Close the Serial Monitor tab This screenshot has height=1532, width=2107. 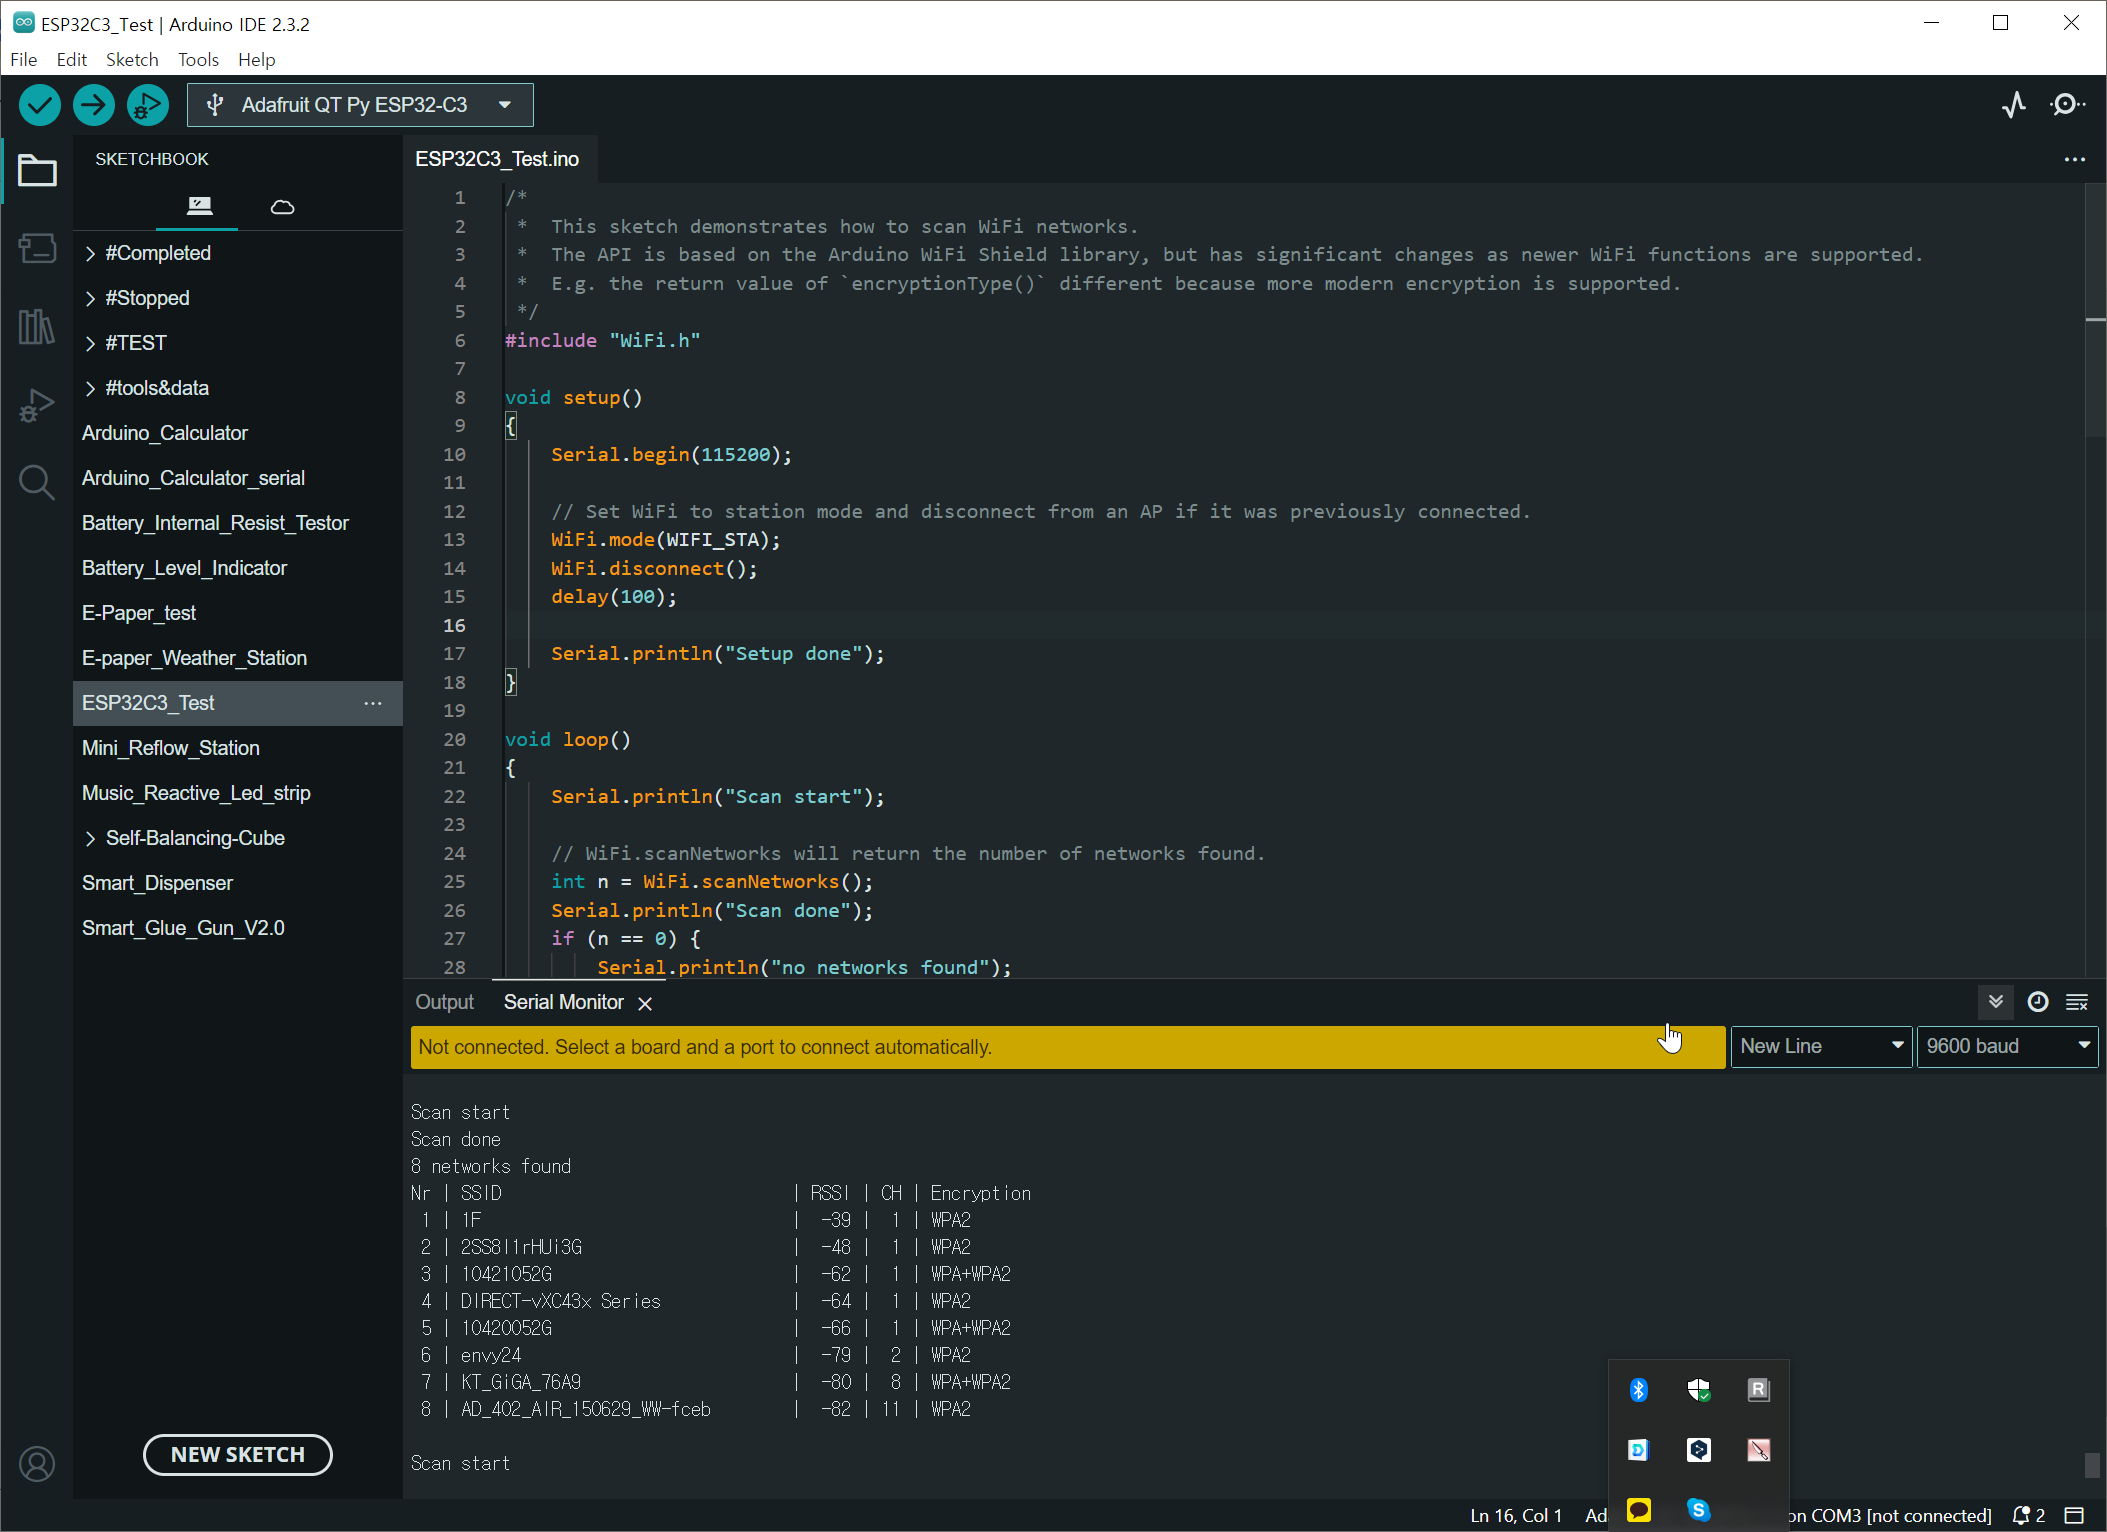coord(645,1003)
